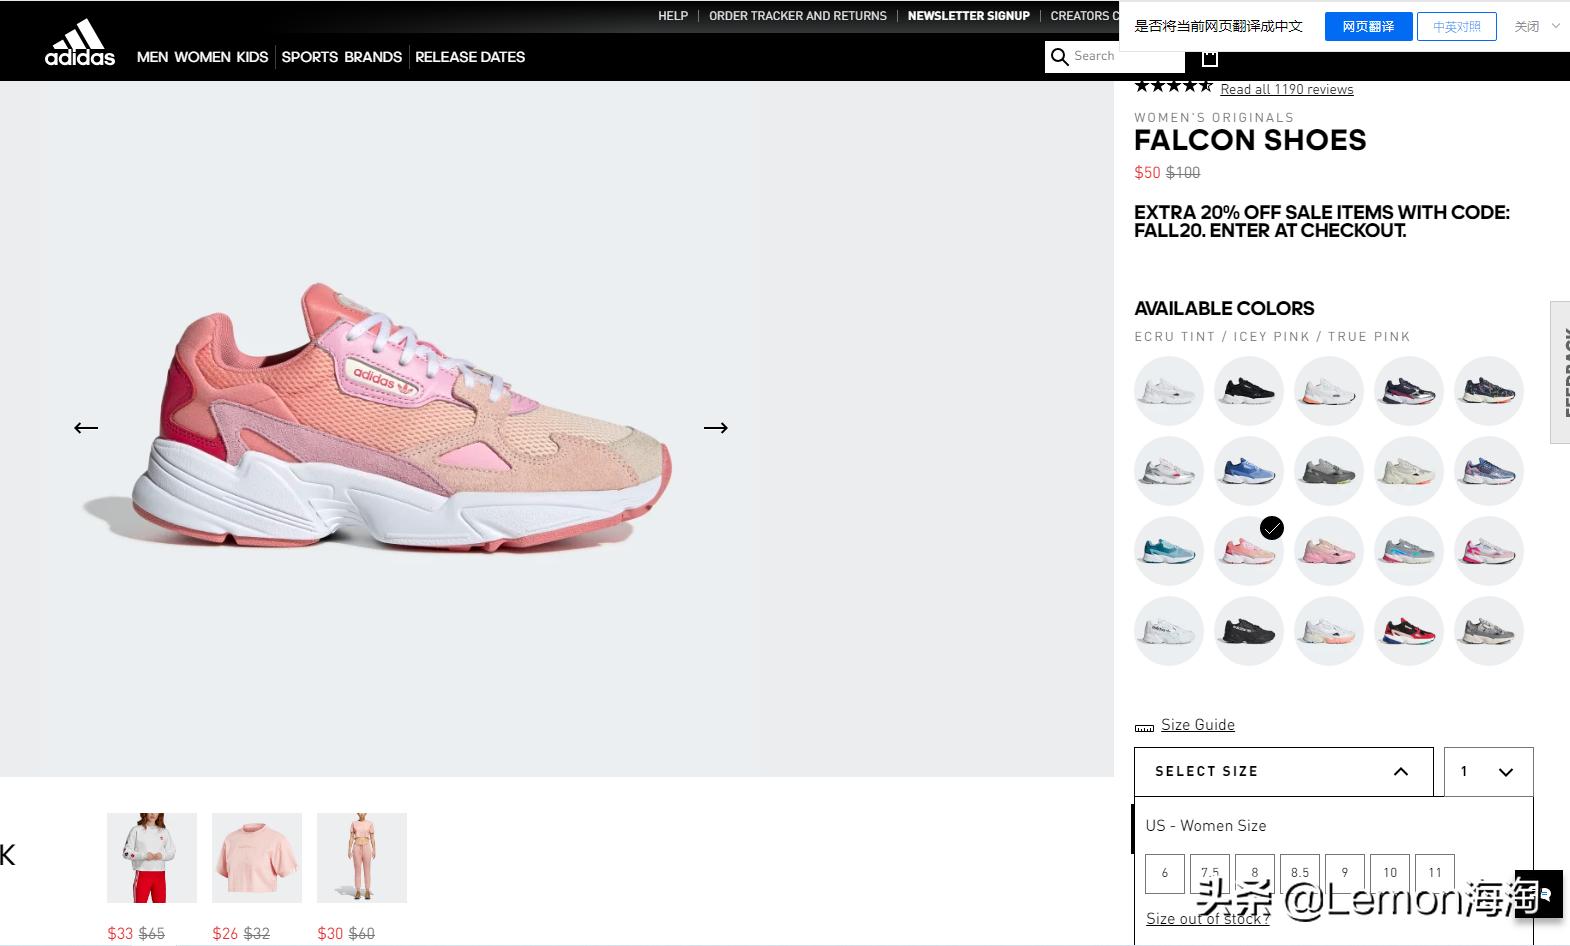Select US women size 7.5
The width and height of the screenshot is (1570, 946).
click(1210, 873)
